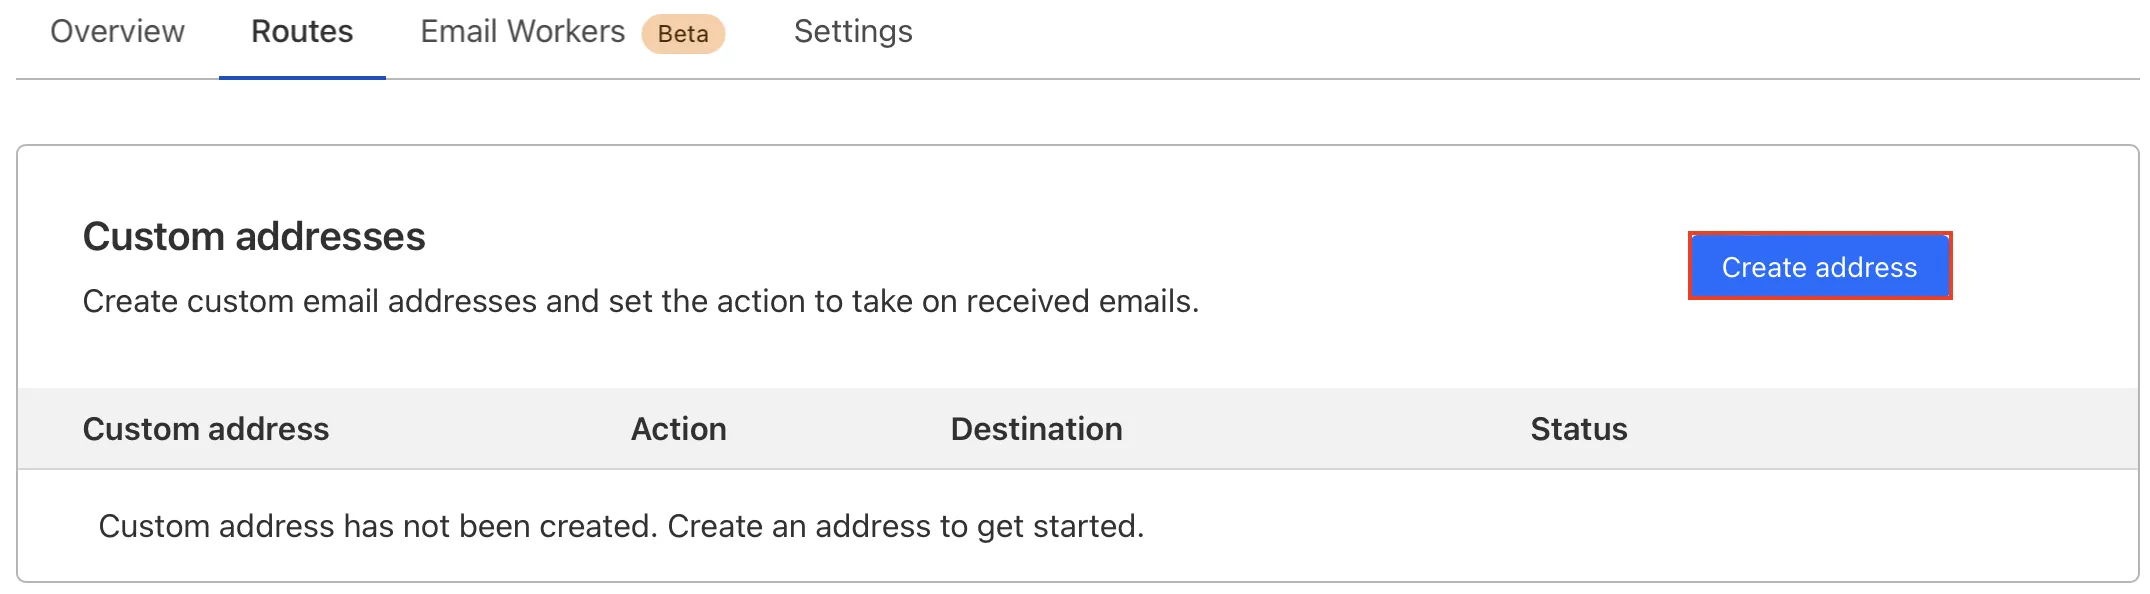Start adding a new custom address
This screenshot has width=2150, height=594.
point(1819,267)
